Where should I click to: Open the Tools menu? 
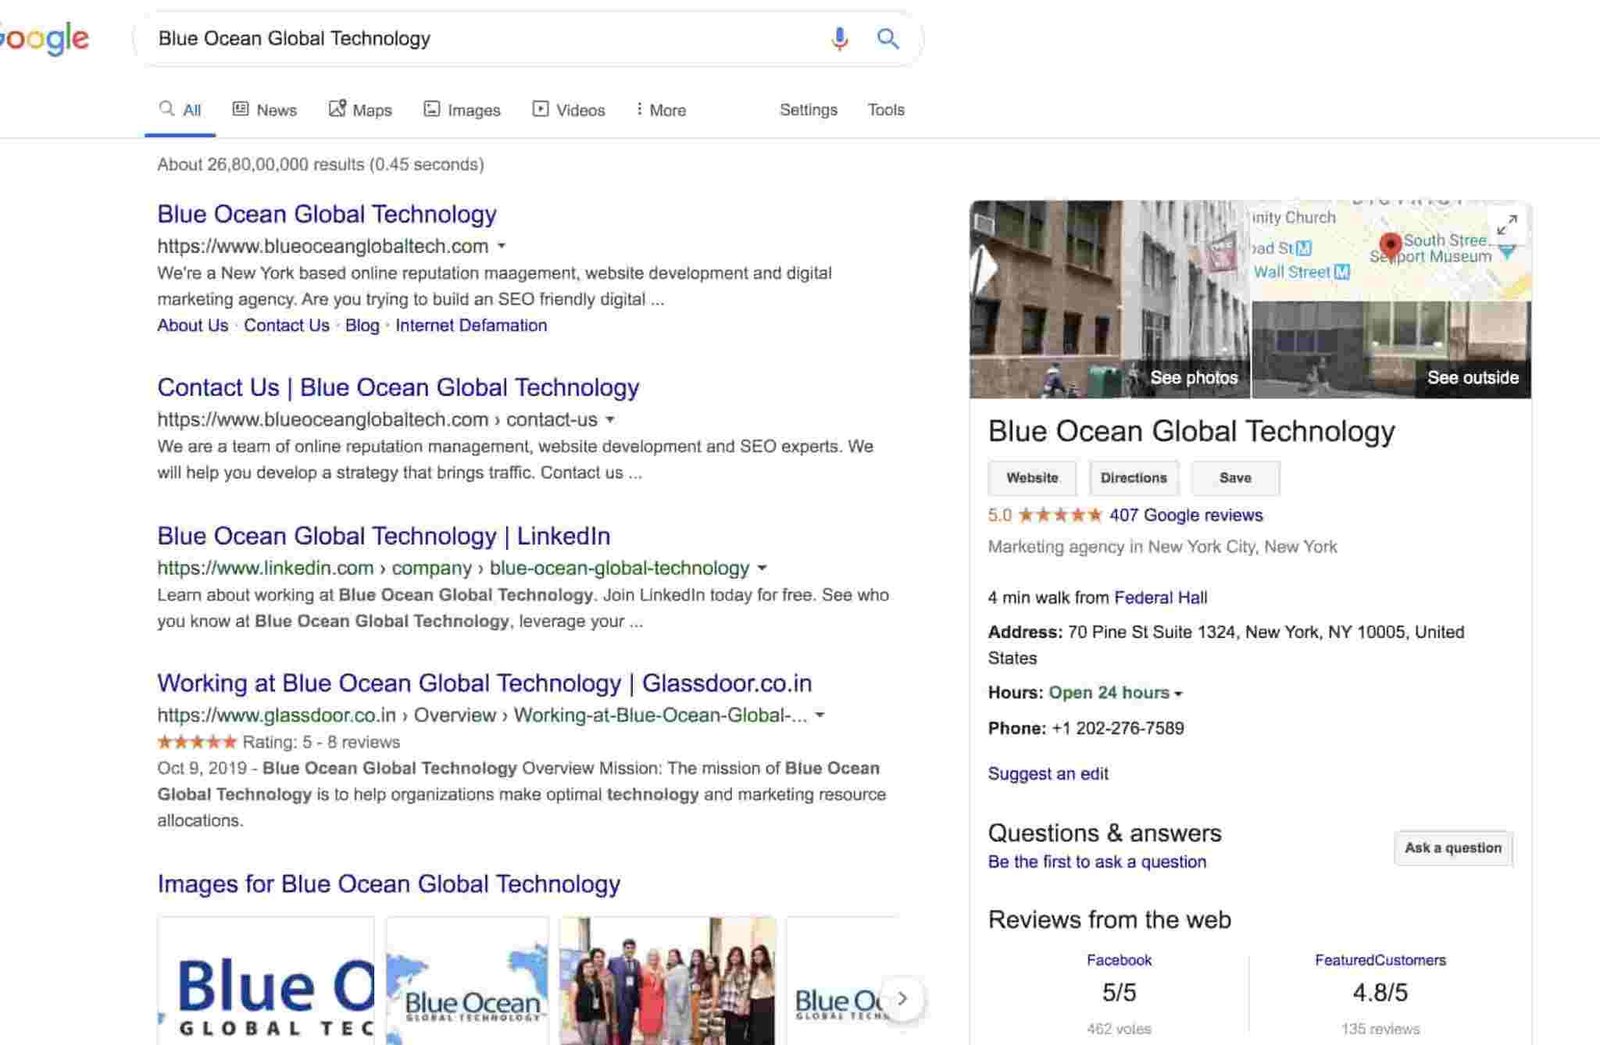884,110
